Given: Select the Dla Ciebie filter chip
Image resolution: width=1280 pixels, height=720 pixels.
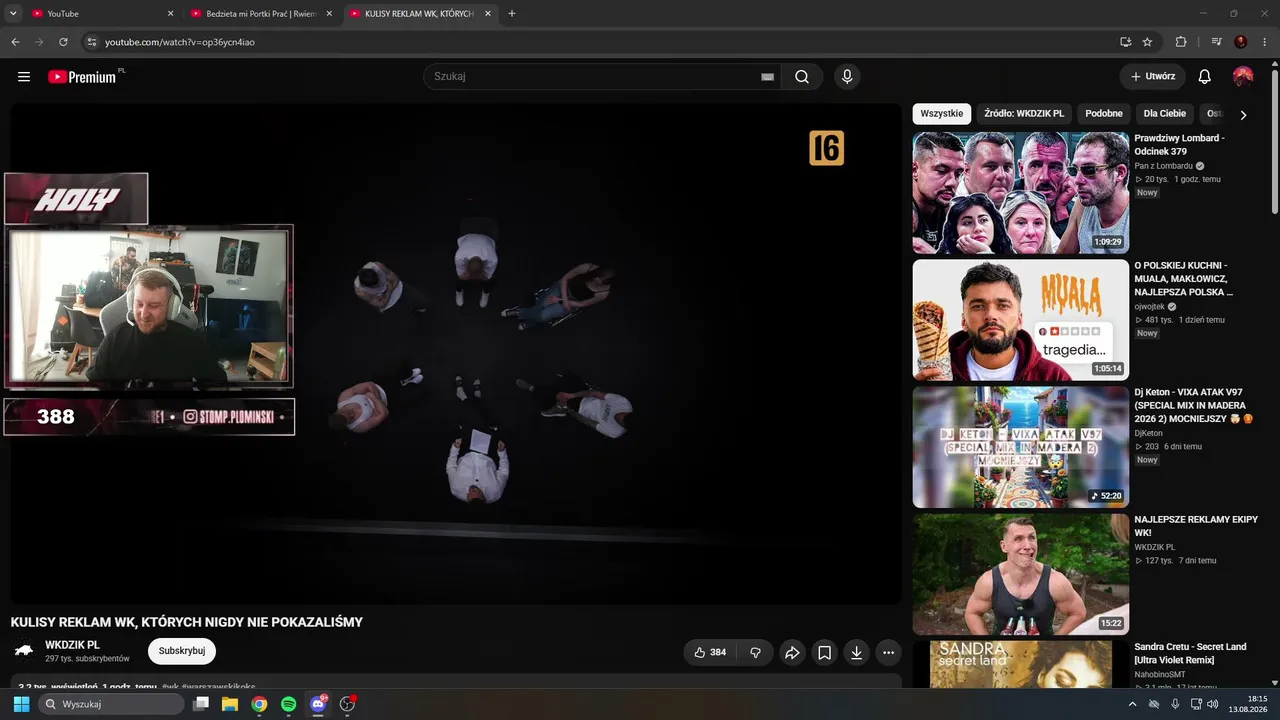Looking at the screenshot, I should click(x=1165, y=114).
